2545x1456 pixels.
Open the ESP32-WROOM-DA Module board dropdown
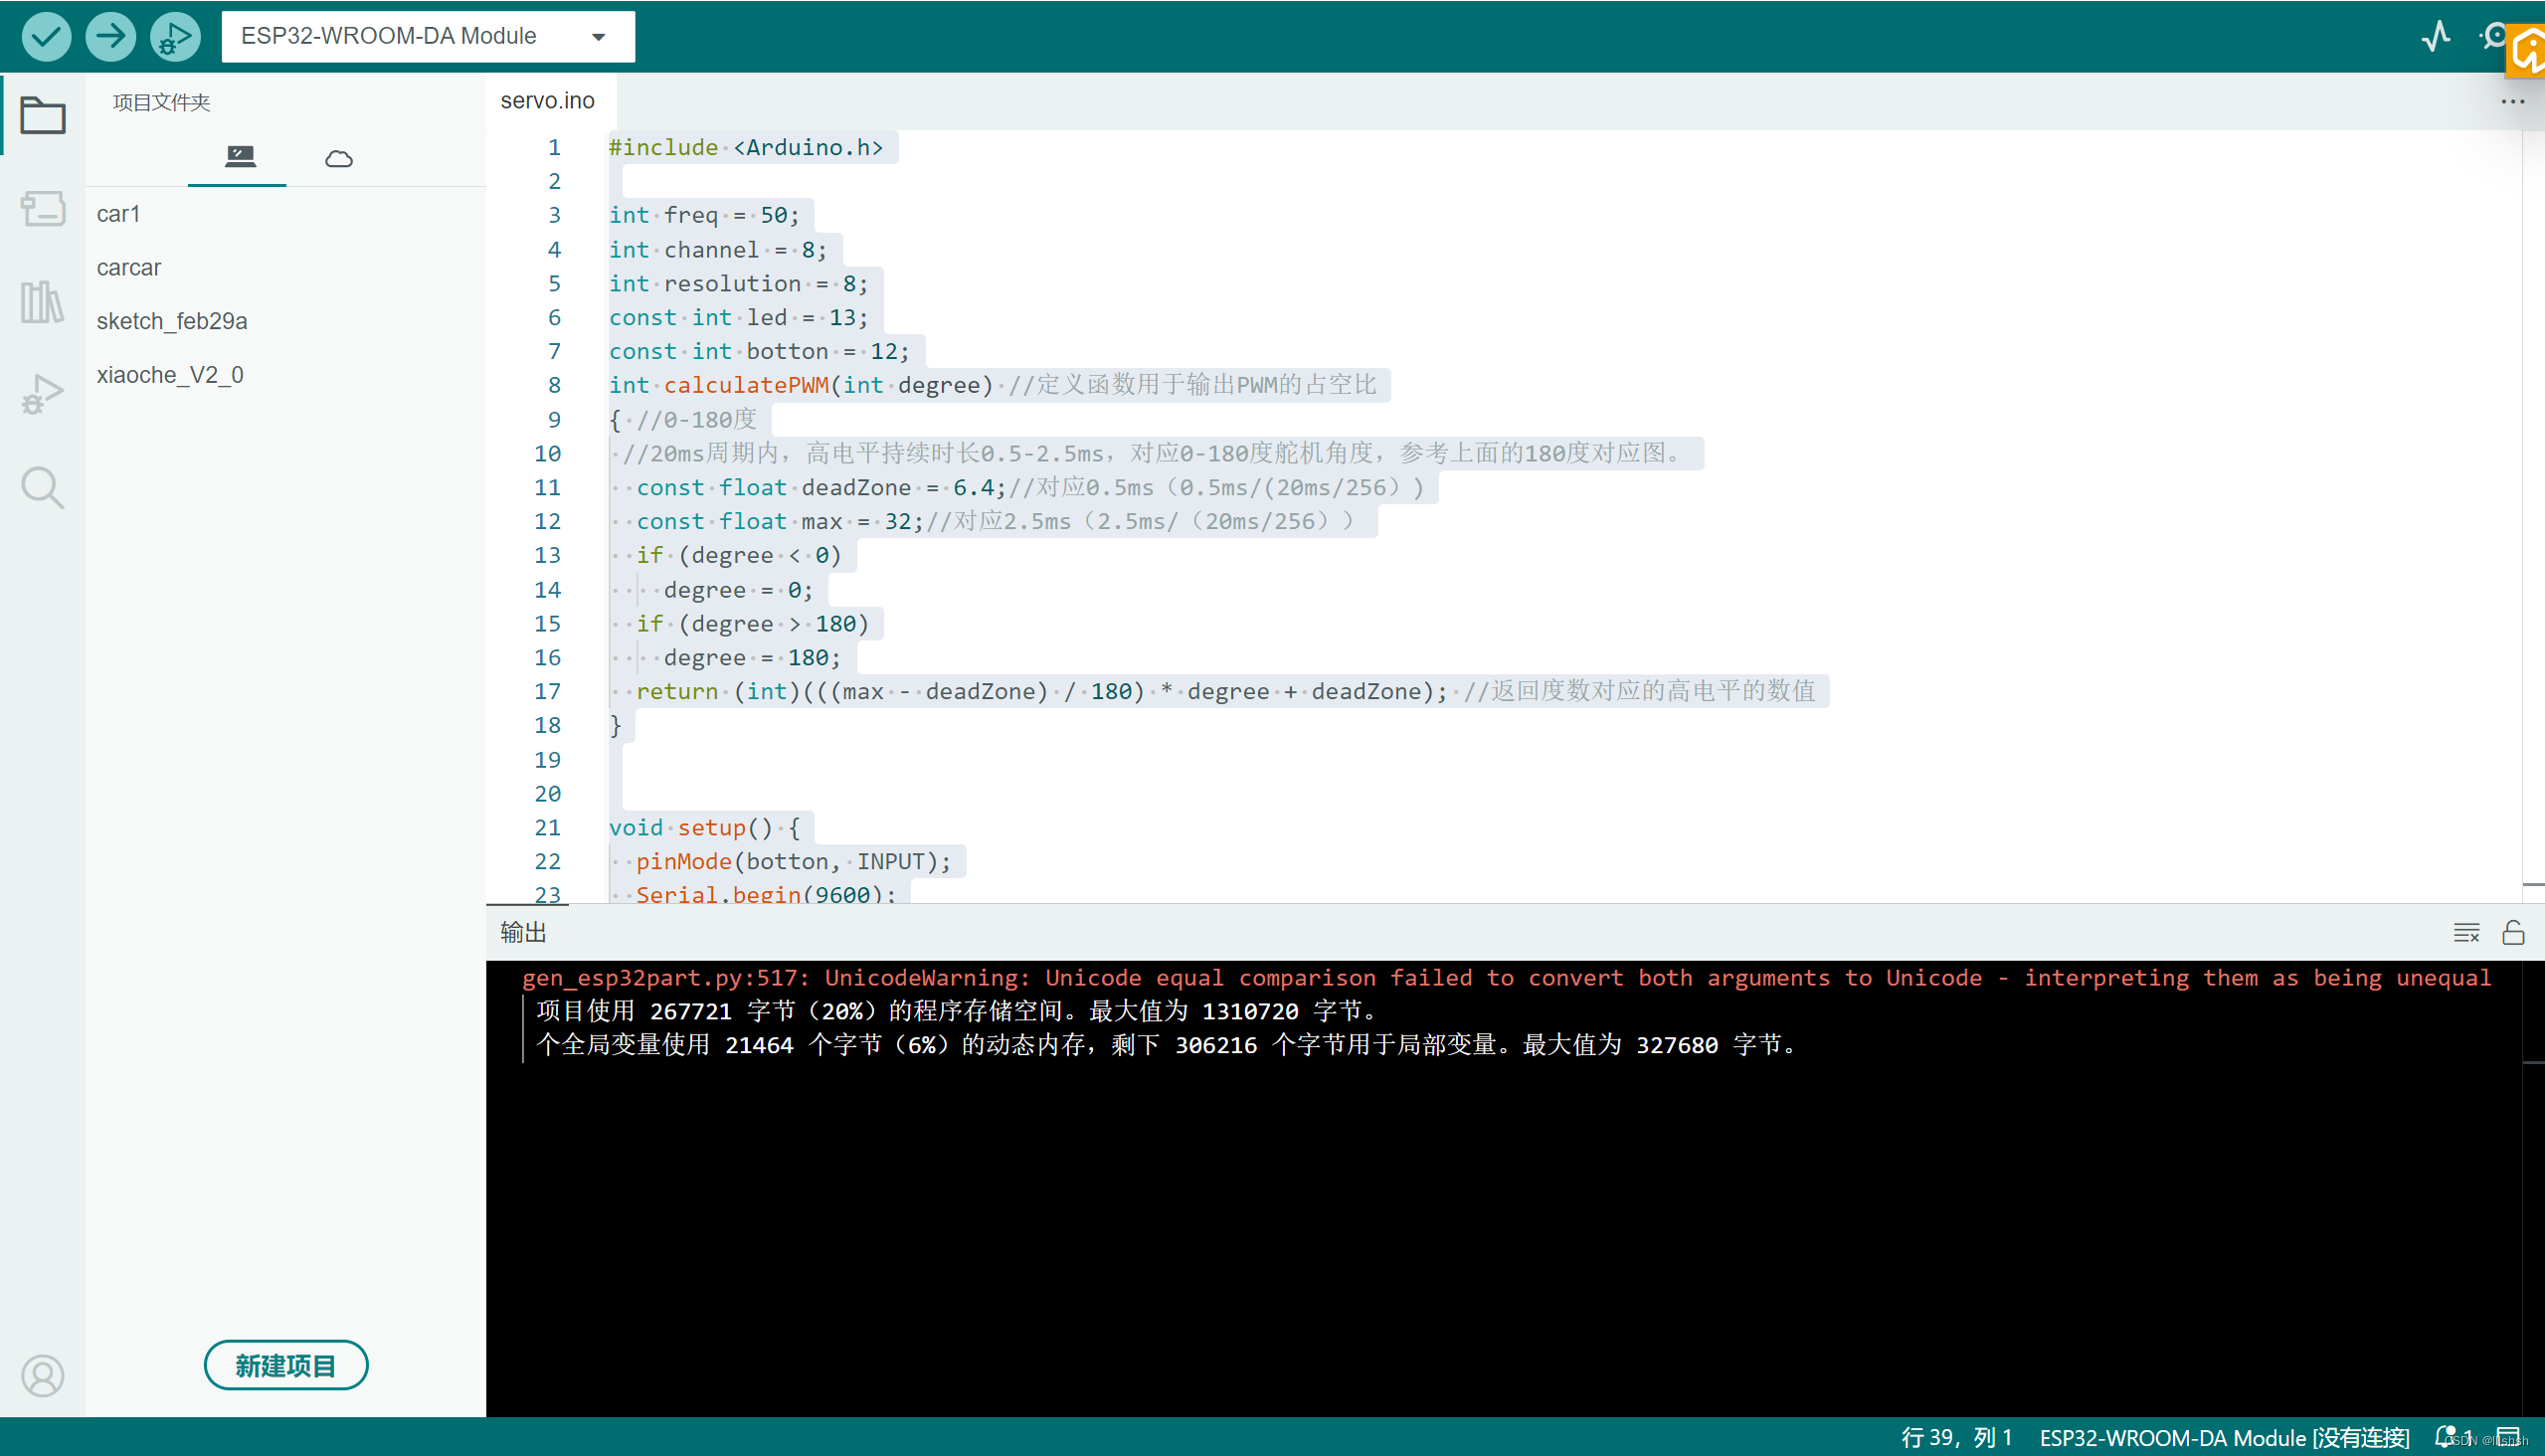427,37
